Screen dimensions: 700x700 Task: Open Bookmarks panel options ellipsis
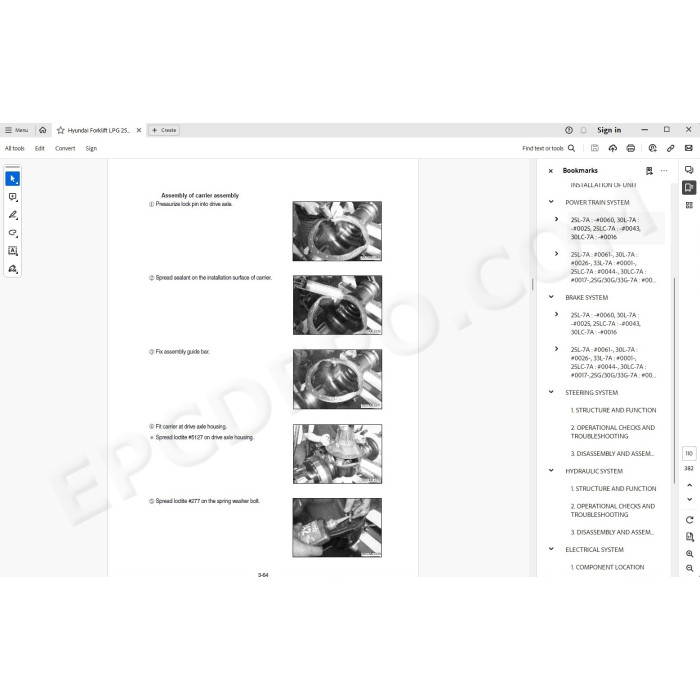point(664,171)
